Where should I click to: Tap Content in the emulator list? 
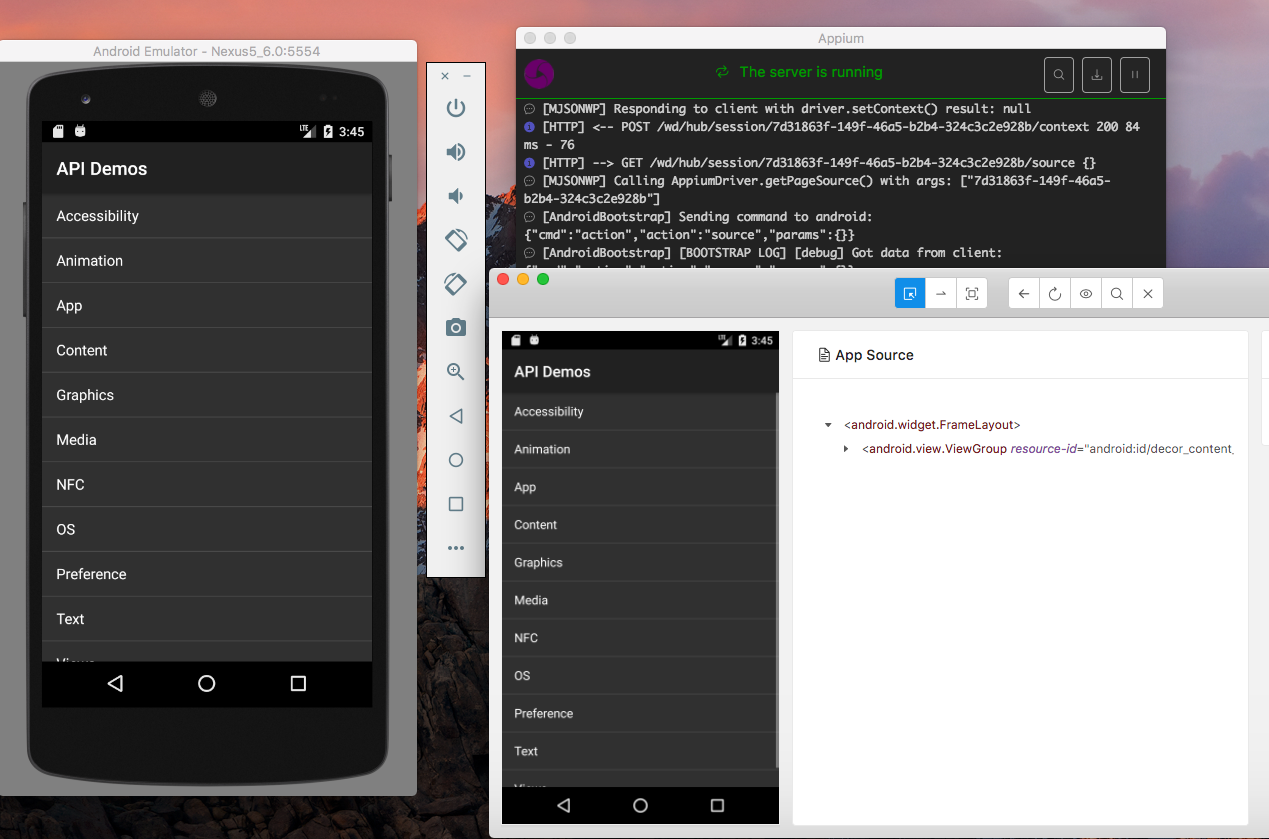(207, 350)
